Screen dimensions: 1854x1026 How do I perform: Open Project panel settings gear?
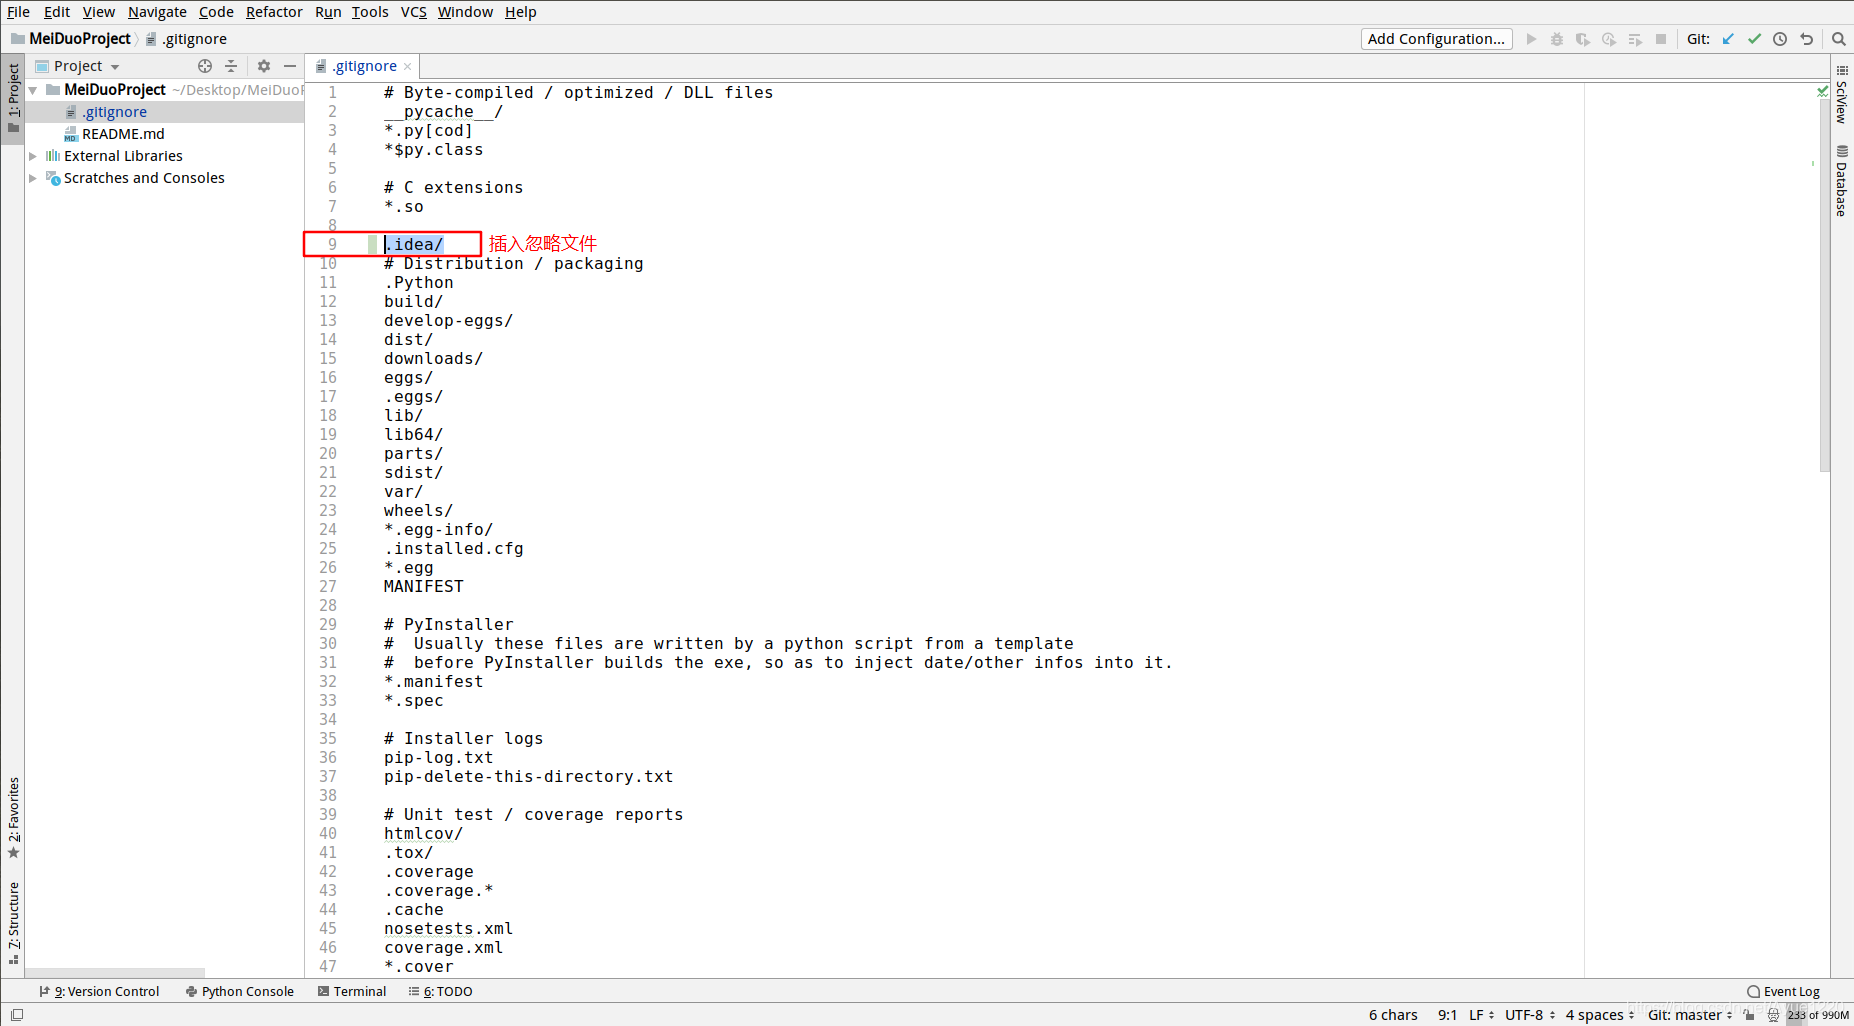point(264,66)
